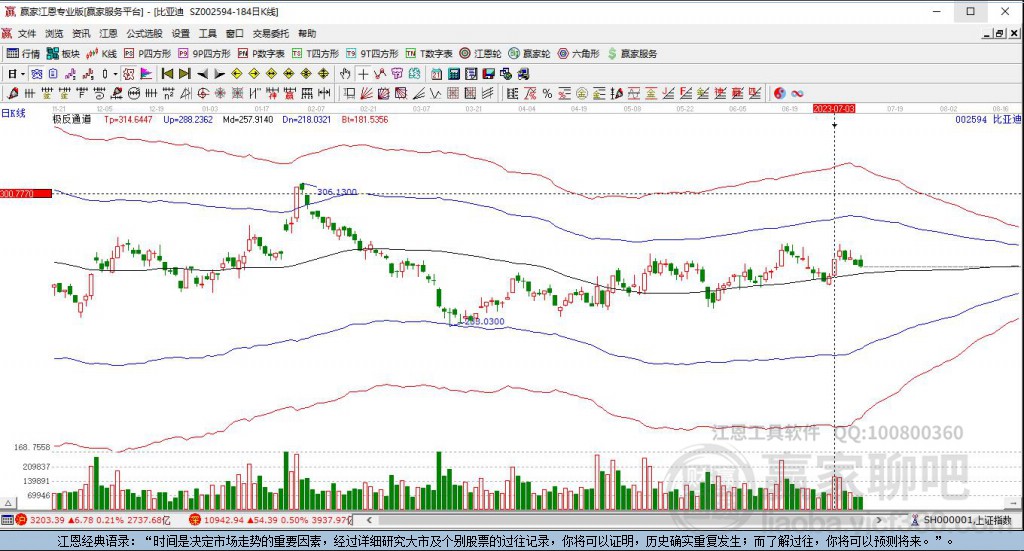Open the 帮助 menu

pyautogui.click(x=307, y=33)
